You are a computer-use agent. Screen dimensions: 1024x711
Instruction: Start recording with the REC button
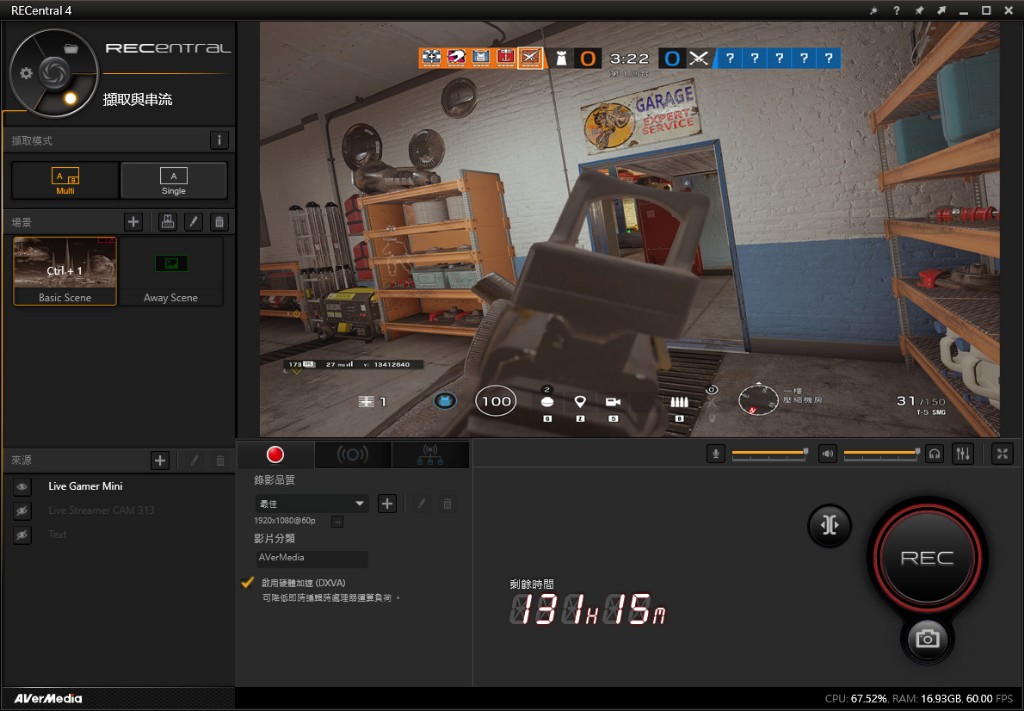tap(927, 558)
